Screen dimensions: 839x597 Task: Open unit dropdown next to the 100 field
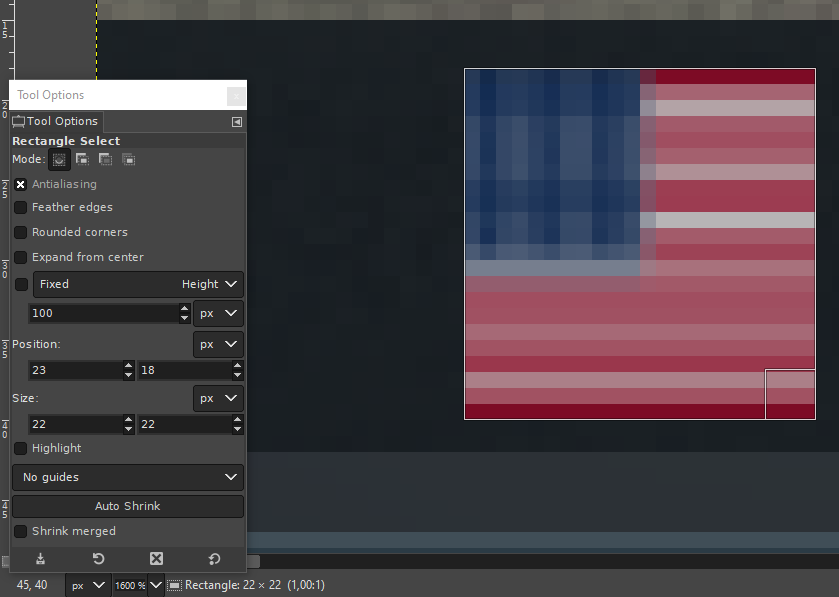click(x=218, y=313)
